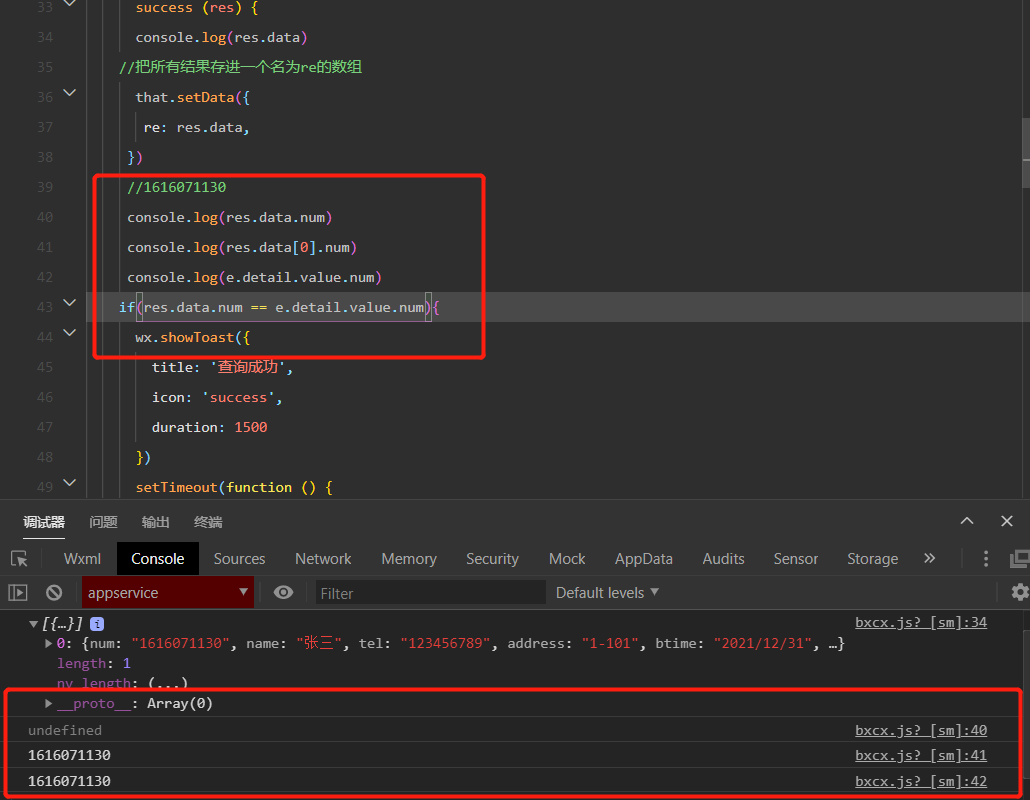Image resolution: width=1030 pixels, height=800 pixels.
Task: Collapse the code fold at line 44
Action: pos(70,333)
